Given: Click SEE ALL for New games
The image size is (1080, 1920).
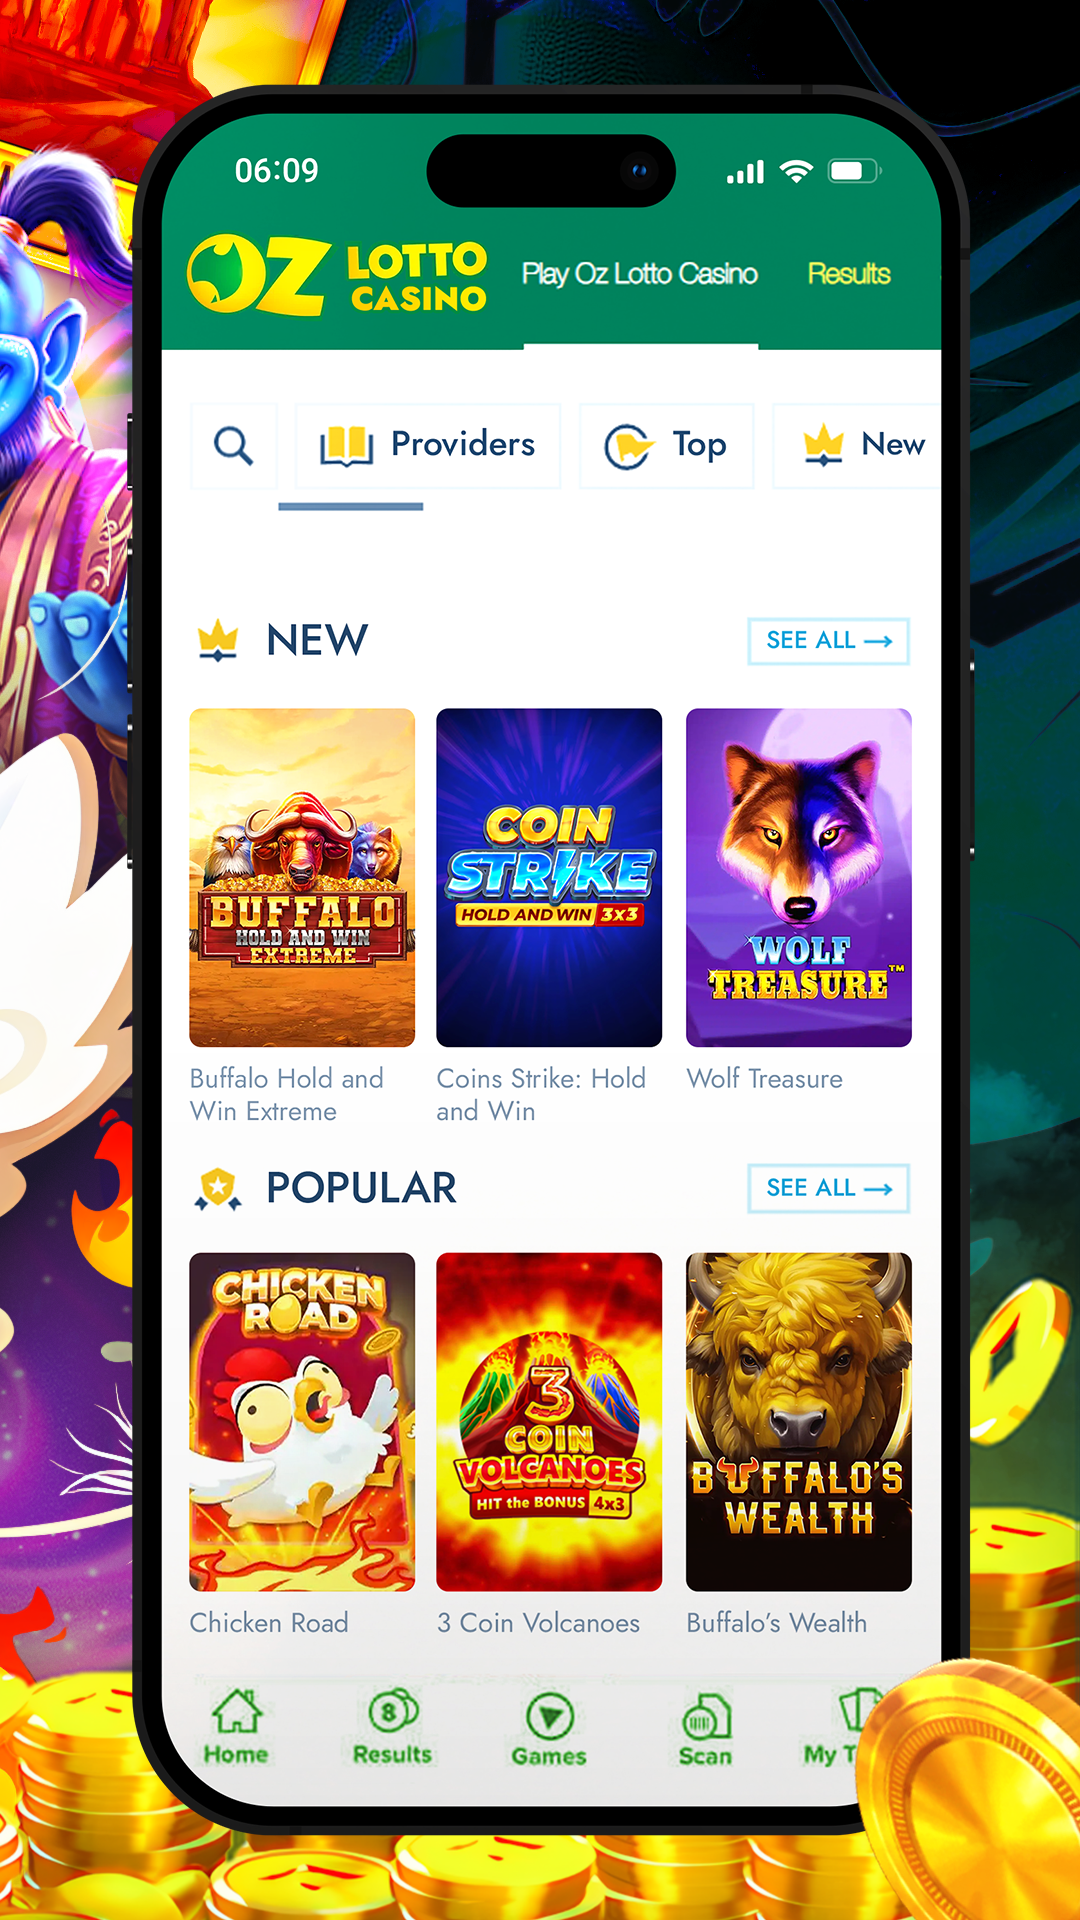Looking at the screenshot, I should click(x=829, y=641).
